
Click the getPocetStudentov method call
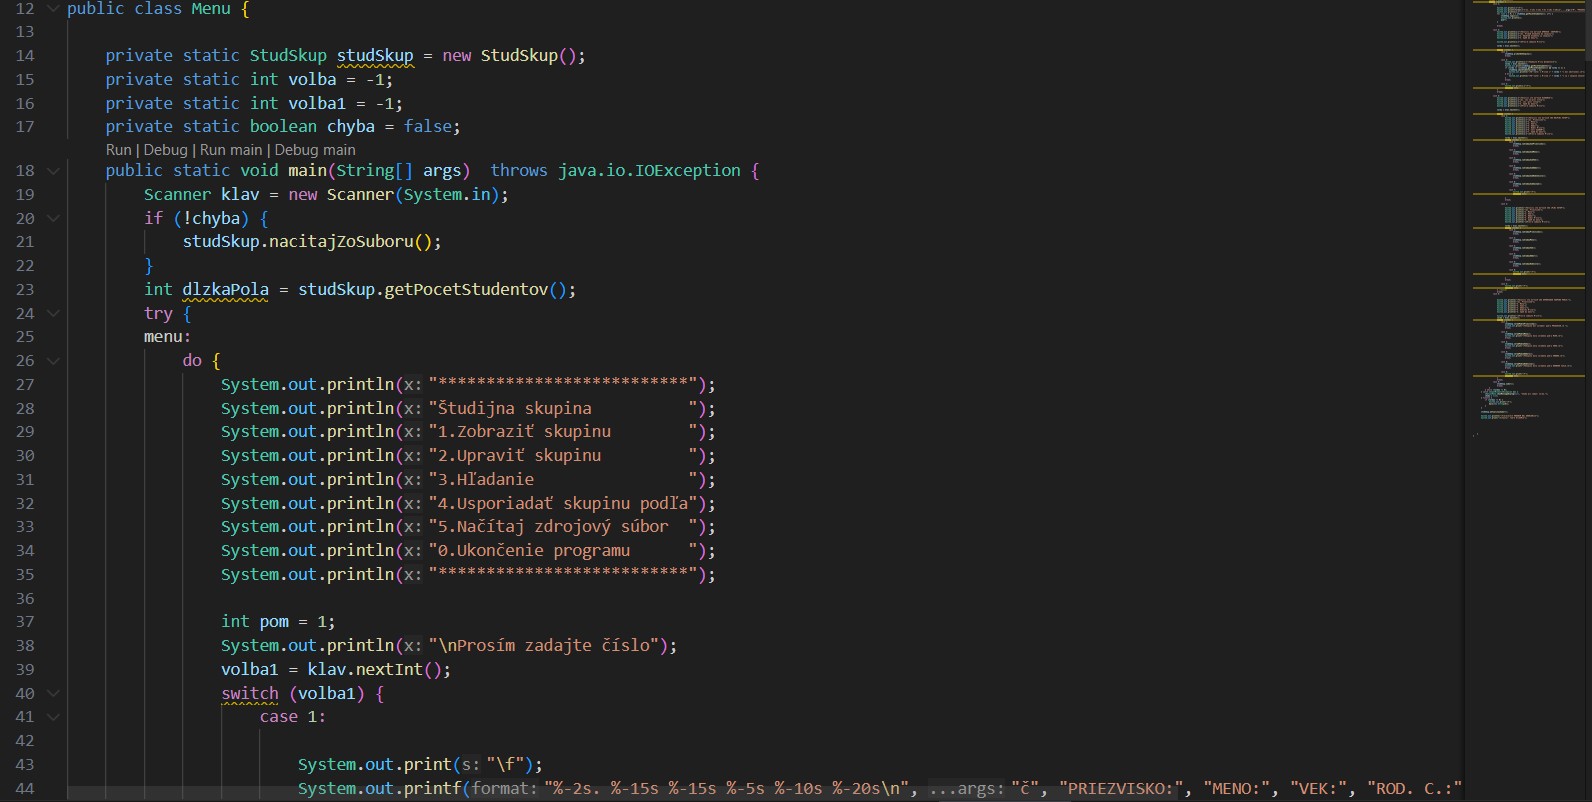pos(466,290)
